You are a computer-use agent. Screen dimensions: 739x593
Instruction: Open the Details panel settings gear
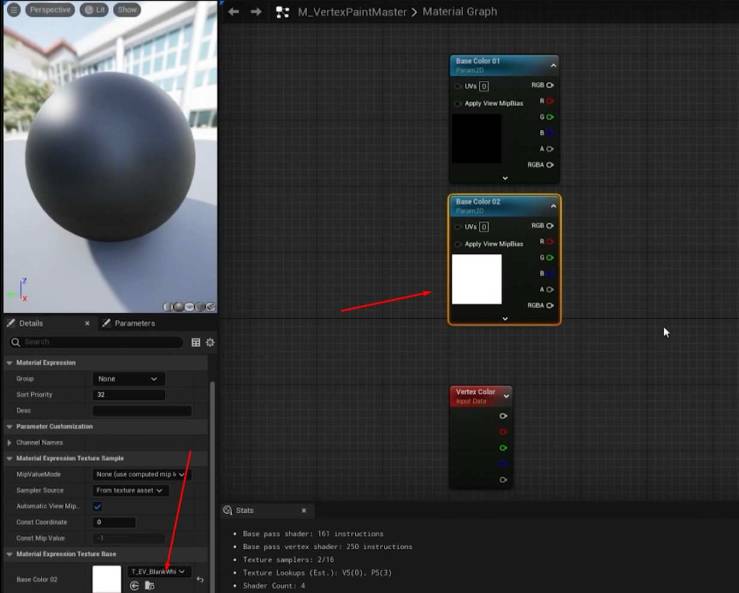pyautogui.click(x=210, y=342)
